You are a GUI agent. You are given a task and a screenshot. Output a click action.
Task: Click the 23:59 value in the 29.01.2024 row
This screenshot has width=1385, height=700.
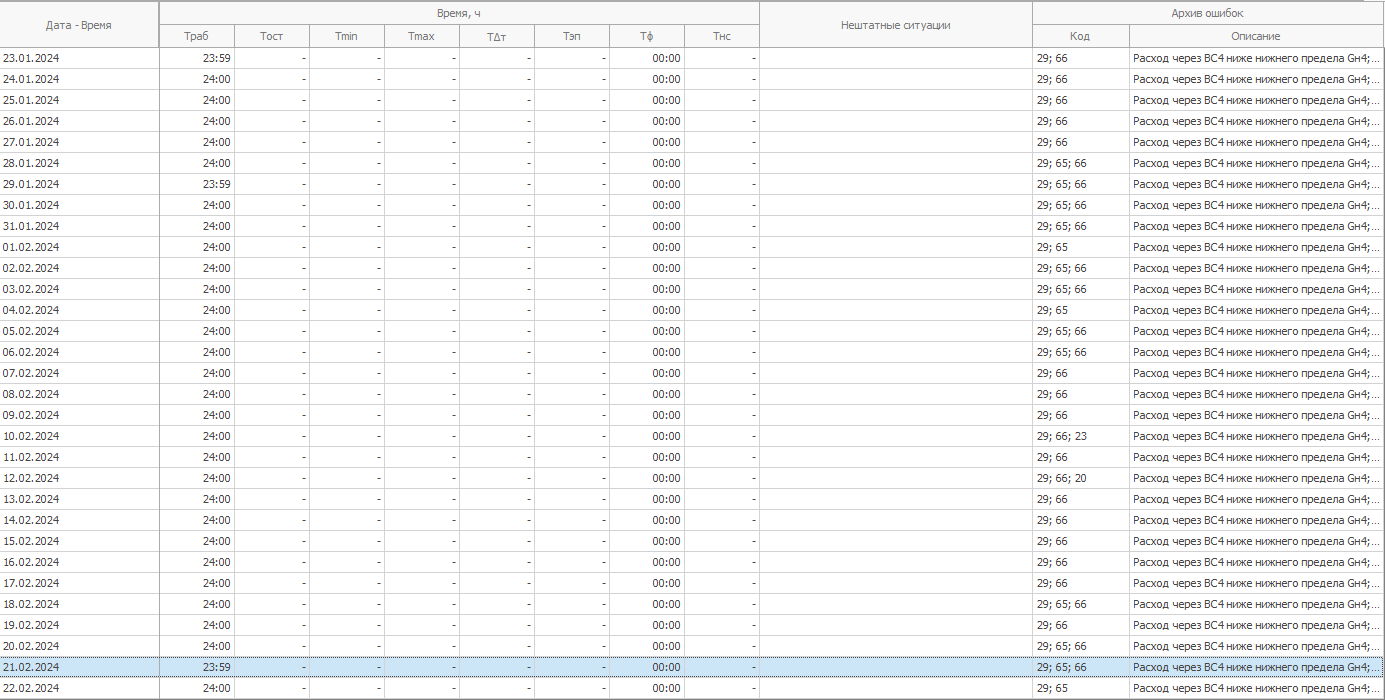[197, 184]
